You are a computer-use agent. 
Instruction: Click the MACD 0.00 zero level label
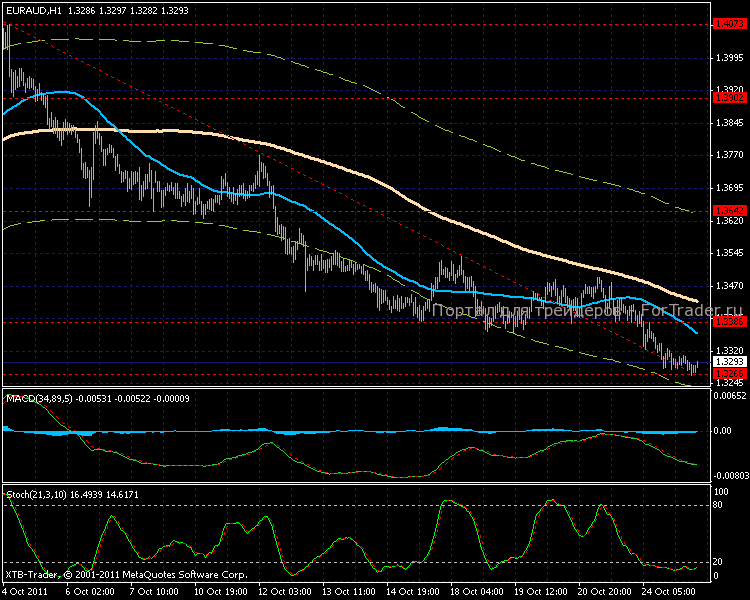pyautogui.click(x=724, y=431)
